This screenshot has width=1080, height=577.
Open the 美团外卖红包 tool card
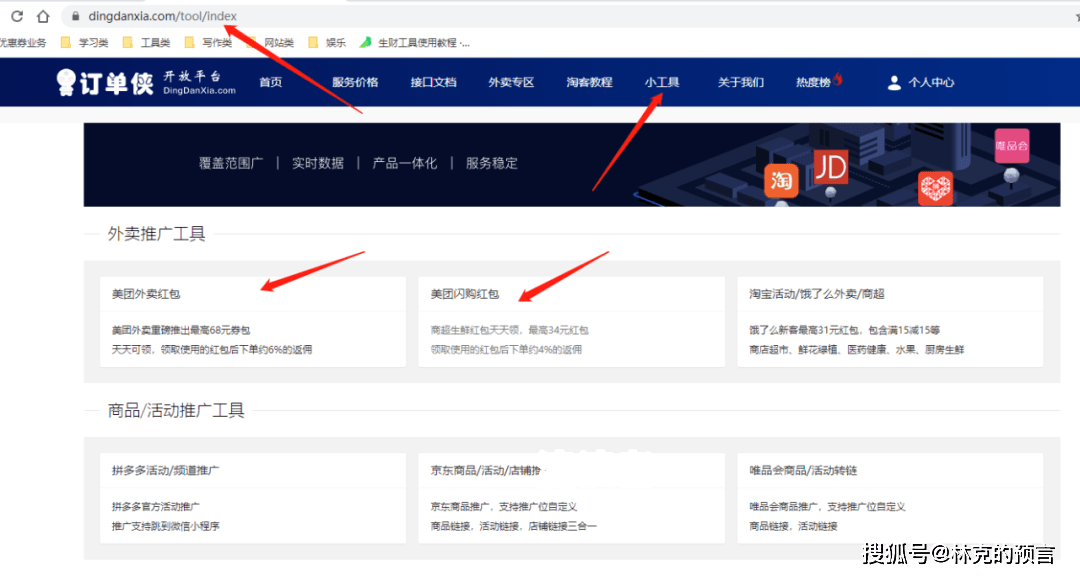point(253,322)
